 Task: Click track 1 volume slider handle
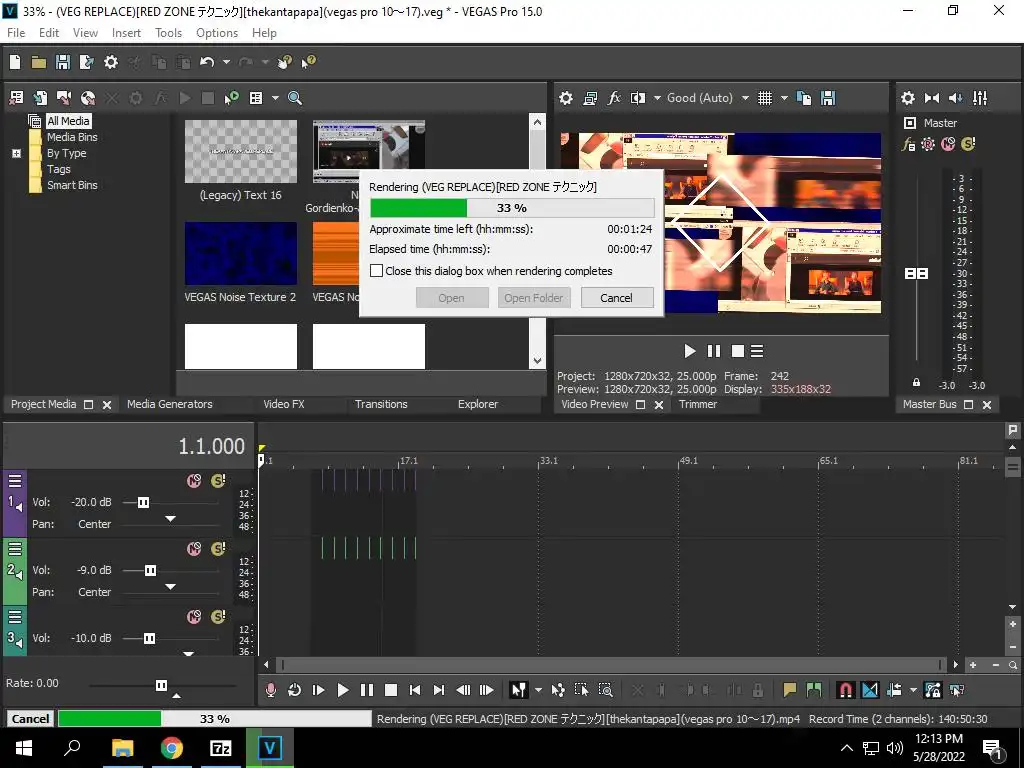(x=143, y=502)
